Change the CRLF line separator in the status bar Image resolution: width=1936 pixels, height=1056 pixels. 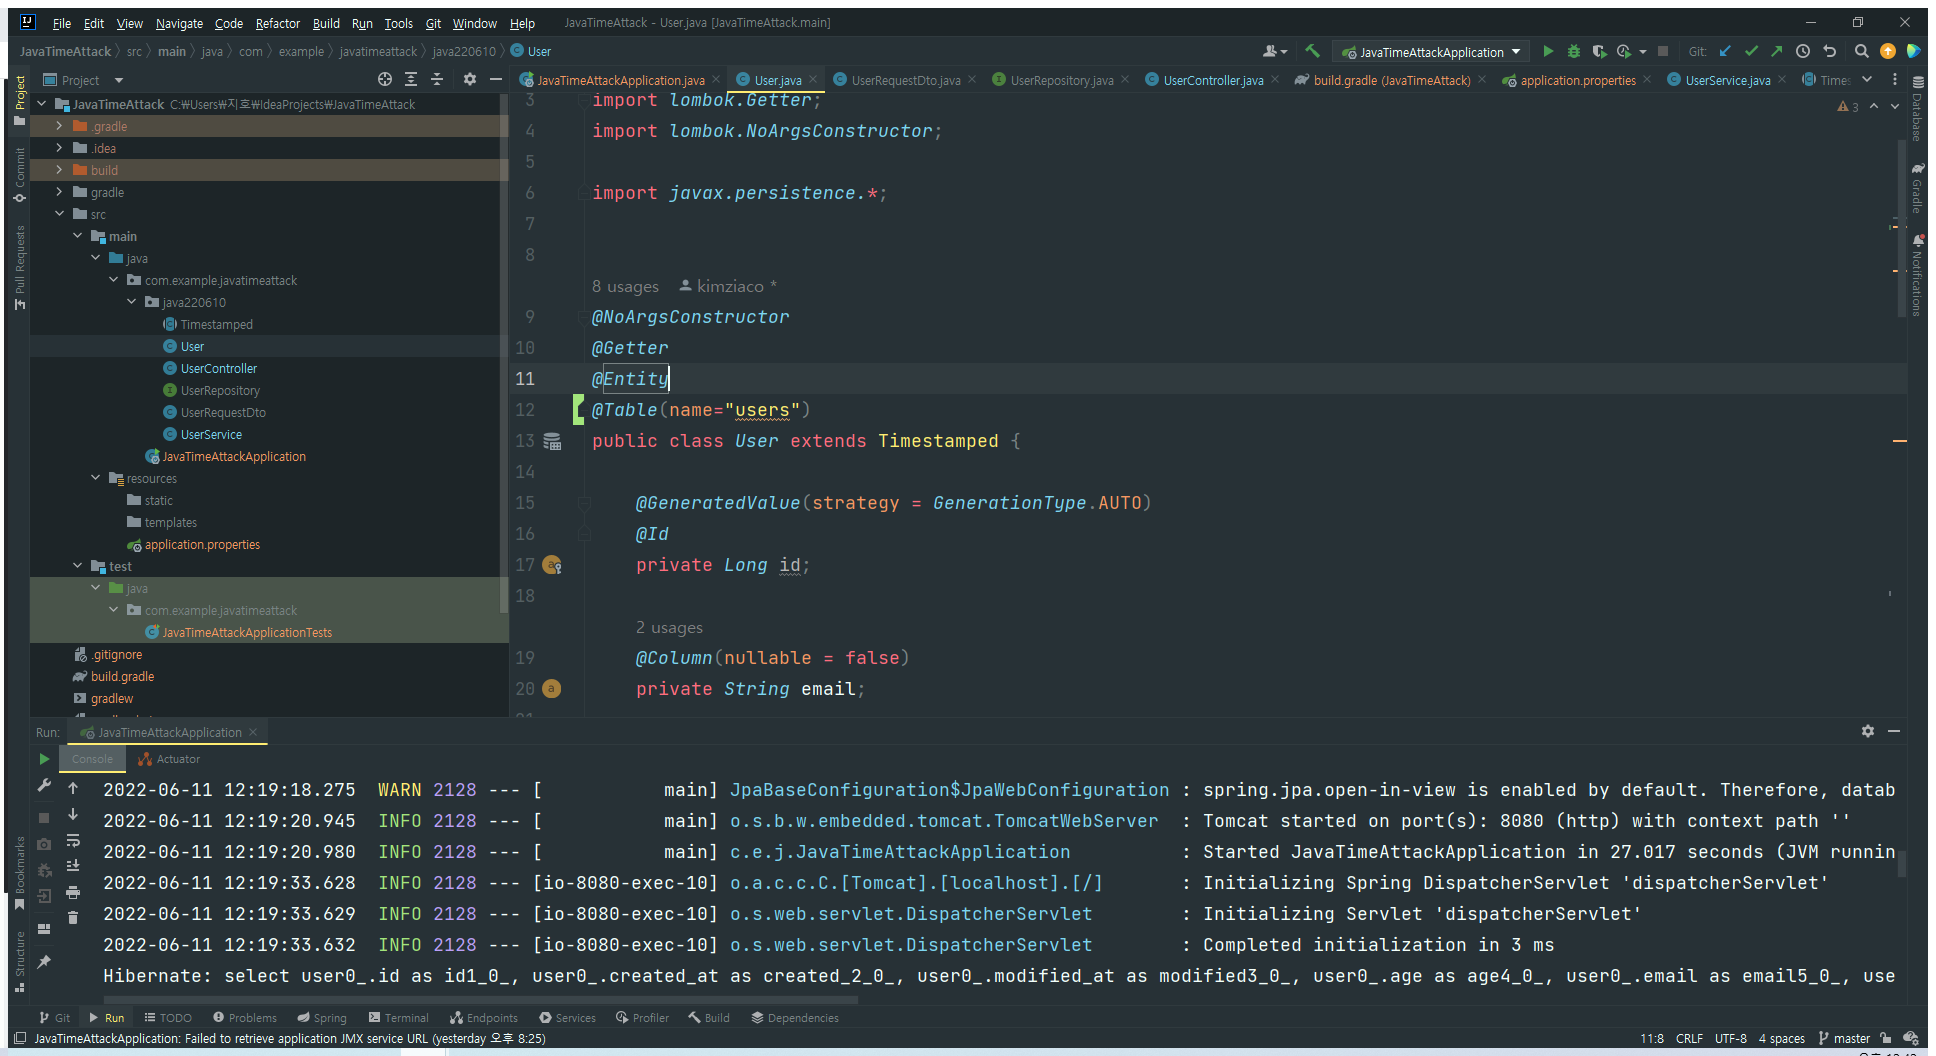point(1689,1038)
